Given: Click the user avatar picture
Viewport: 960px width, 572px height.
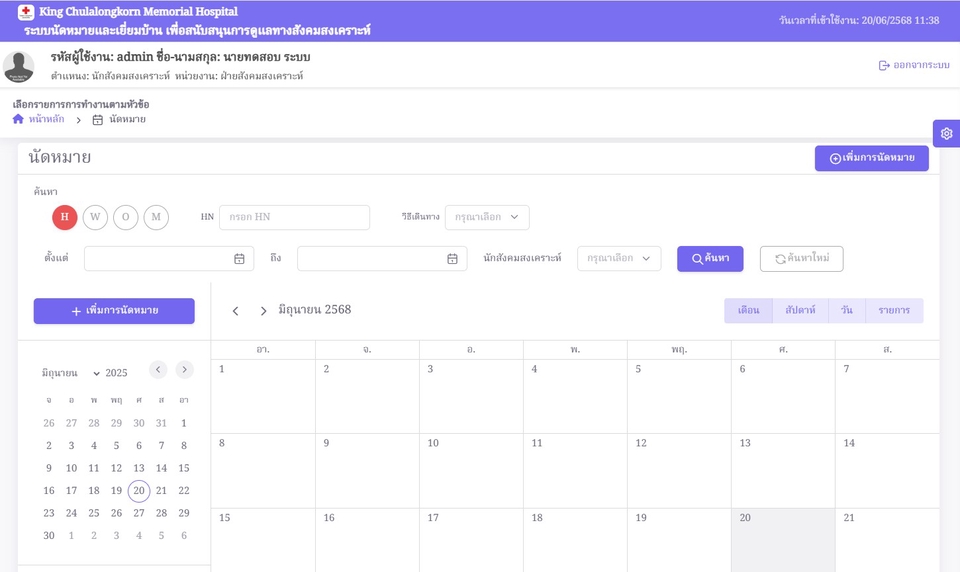Looking at the screenshot, I should (x=18, y=67).
